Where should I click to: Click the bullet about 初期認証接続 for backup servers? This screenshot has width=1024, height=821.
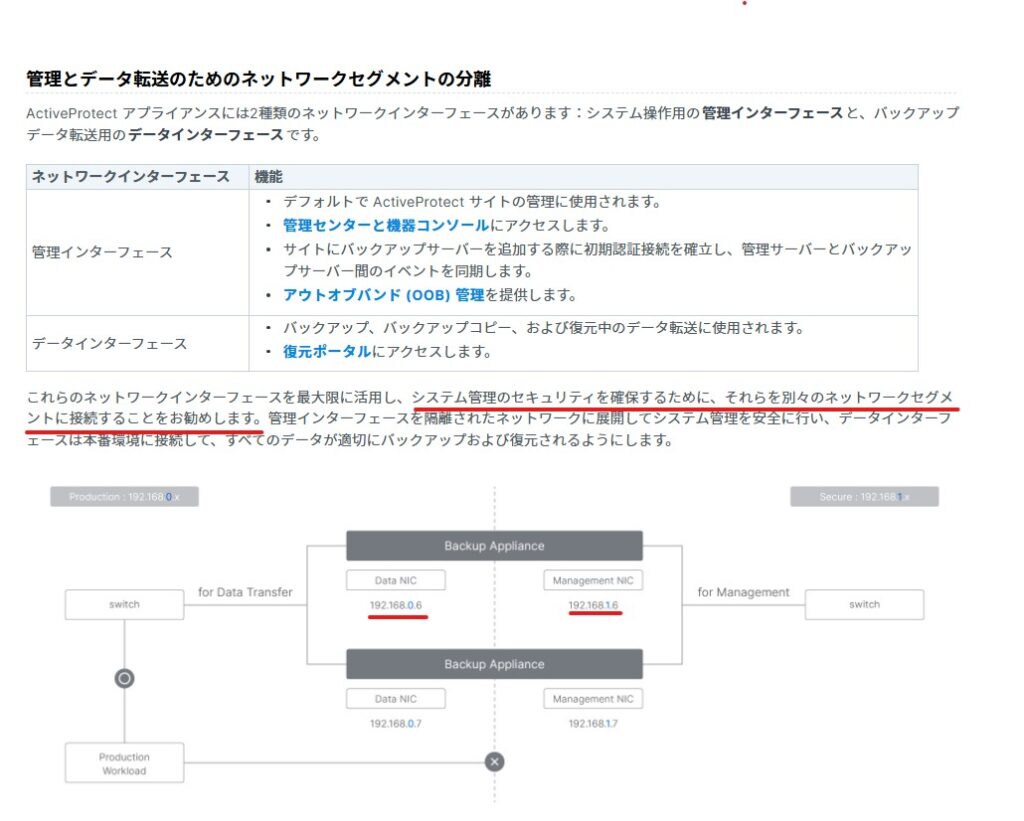coord(597,260)
